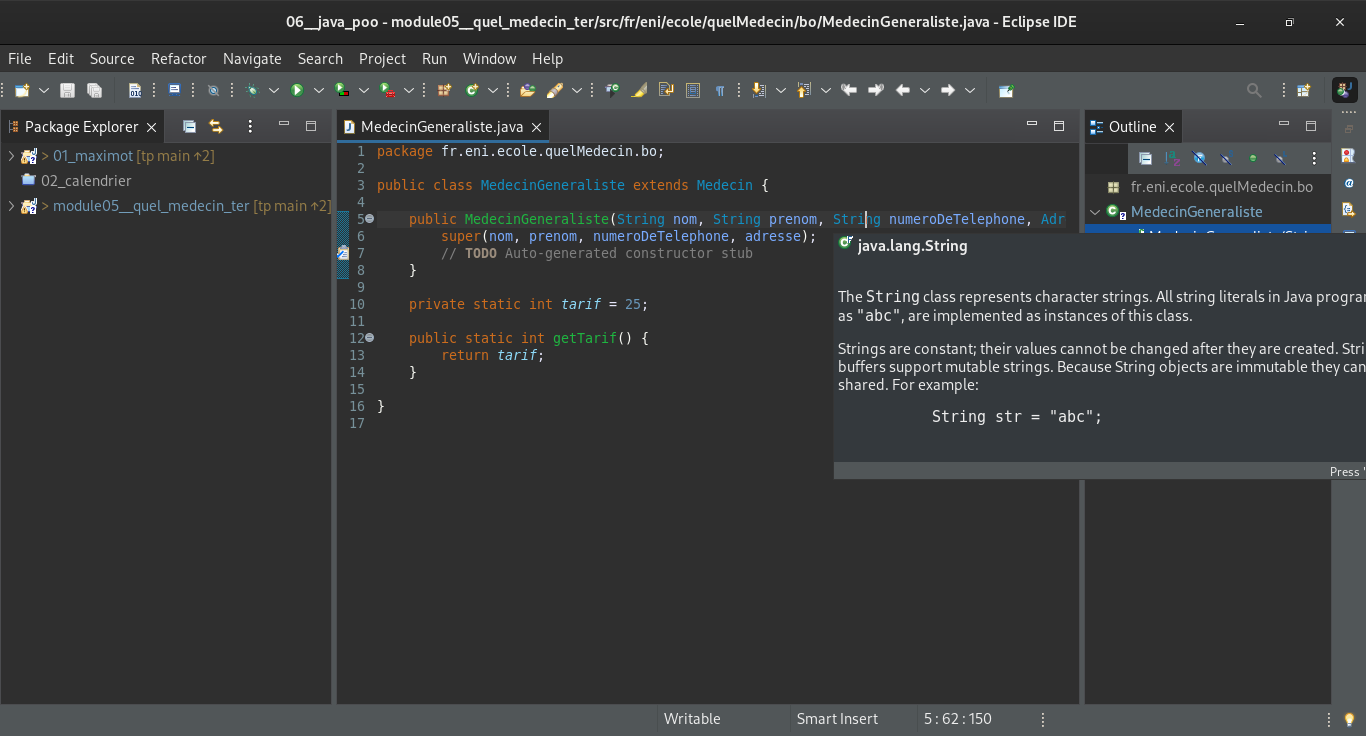Screen dimensions: 1366x736
Task: Collapse the constructor fold marker on line 5
Action: pos(369,219)
